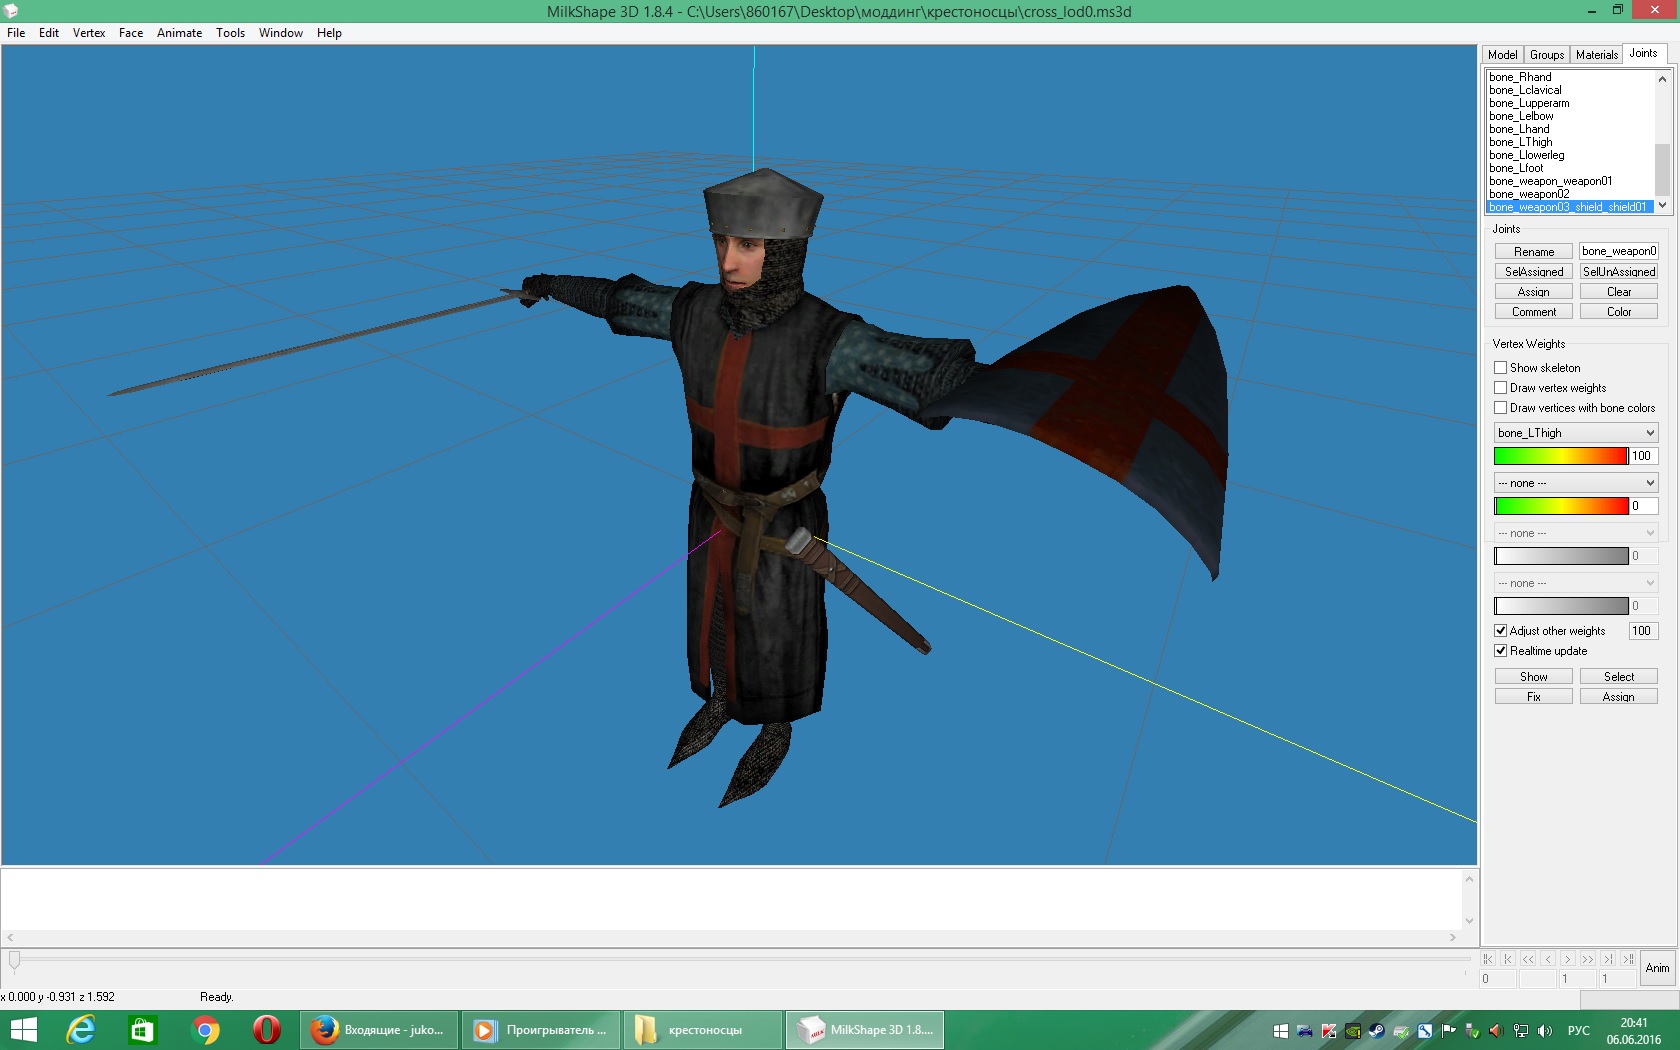
Task: Launch Opera browser from taskbar
Action: 267,1030
